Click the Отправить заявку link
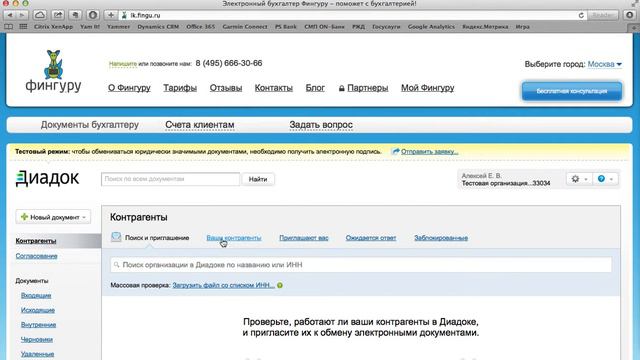Image resolution: width=640 pixels, height=360 pixels. [429, 151]
